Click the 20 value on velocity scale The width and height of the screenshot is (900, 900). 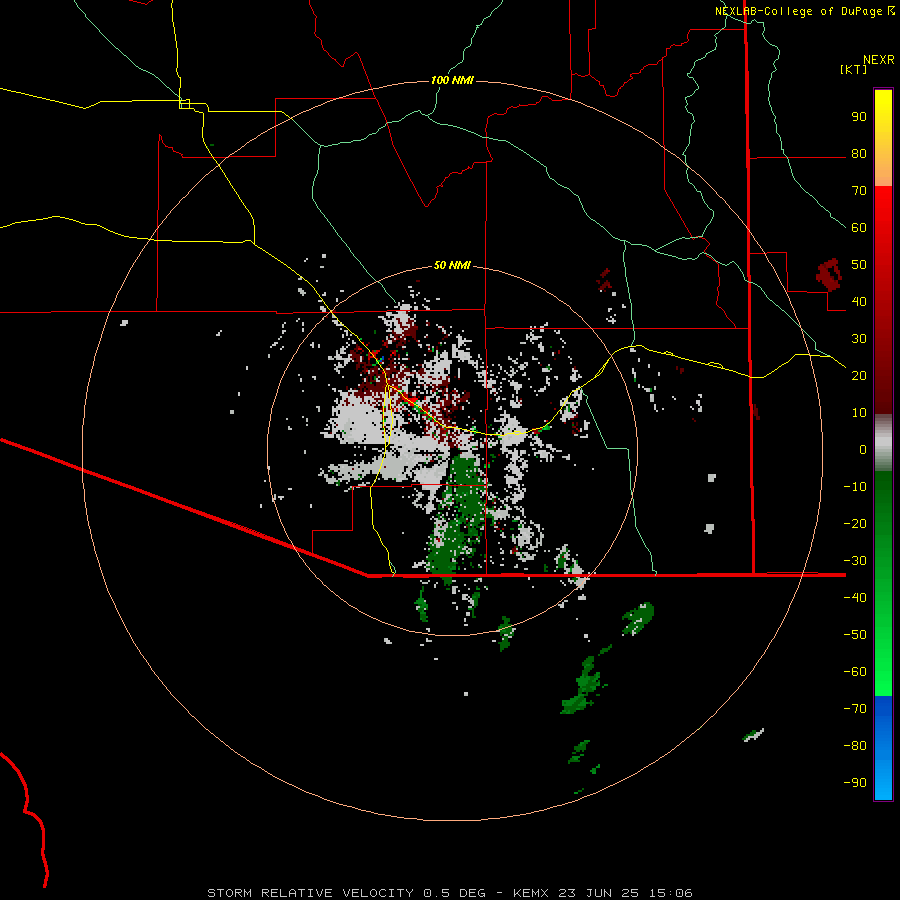(x=859, y=376)
